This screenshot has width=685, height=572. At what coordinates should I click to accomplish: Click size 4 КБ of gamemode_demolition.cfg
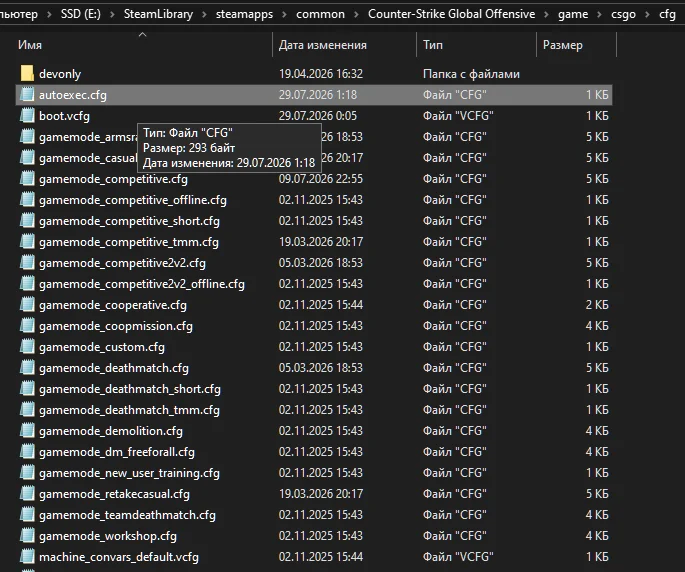pyautogui.click(x=597, y=430)
